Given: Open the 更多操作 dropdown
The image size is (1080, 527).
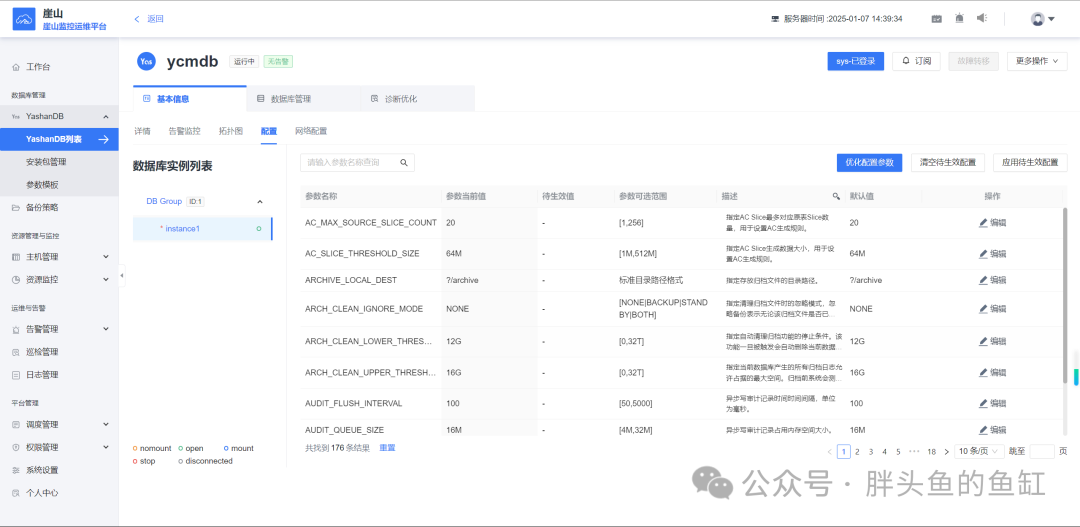Looking at the screenshot, I should pos(1037,61).
